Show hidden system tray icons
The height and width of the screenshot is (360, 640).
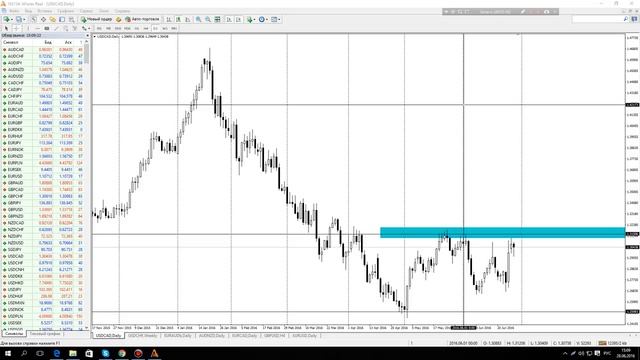tap(565, 353)
